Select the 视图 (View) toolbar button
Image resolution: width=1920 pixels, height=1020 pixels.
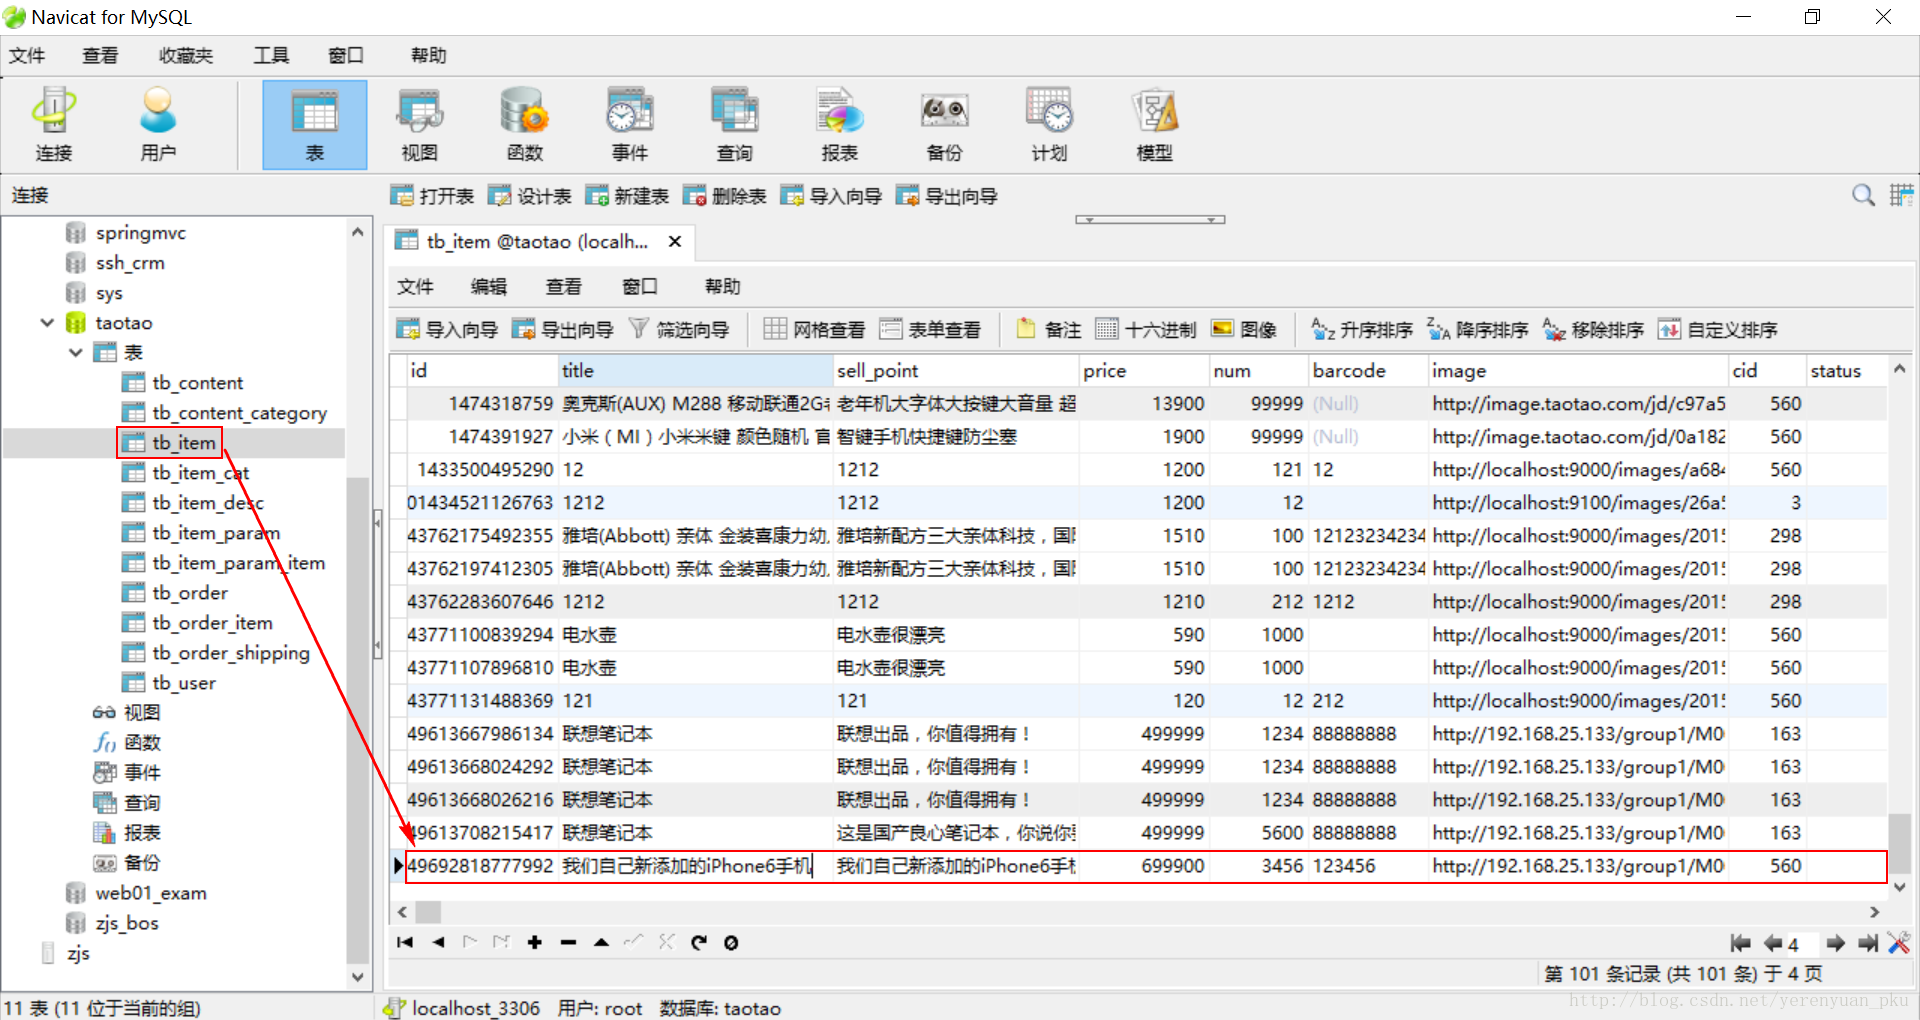pyautogui.click(x=420, y=125)
